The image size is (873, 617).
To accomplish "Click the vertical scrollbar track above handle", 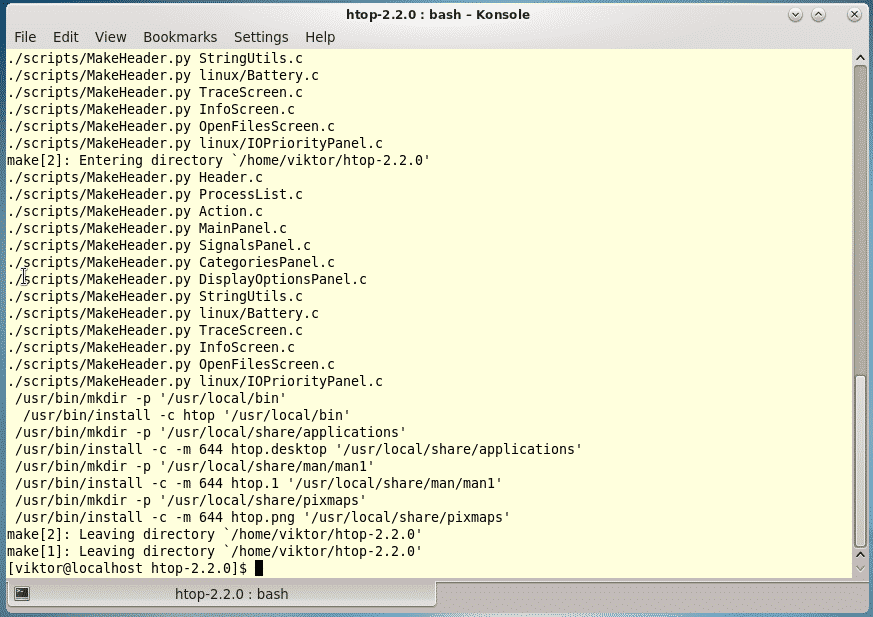I will 860,220.
